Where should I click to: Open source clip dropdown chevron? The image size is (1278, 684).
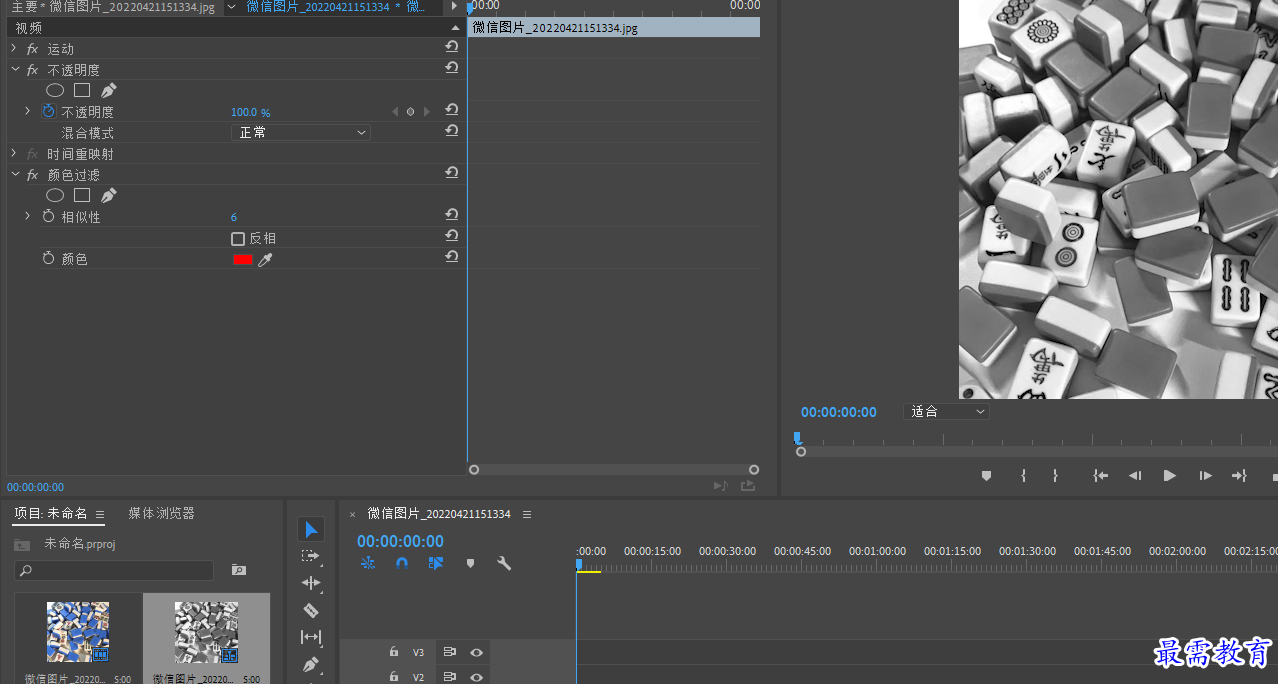[231, 7]
